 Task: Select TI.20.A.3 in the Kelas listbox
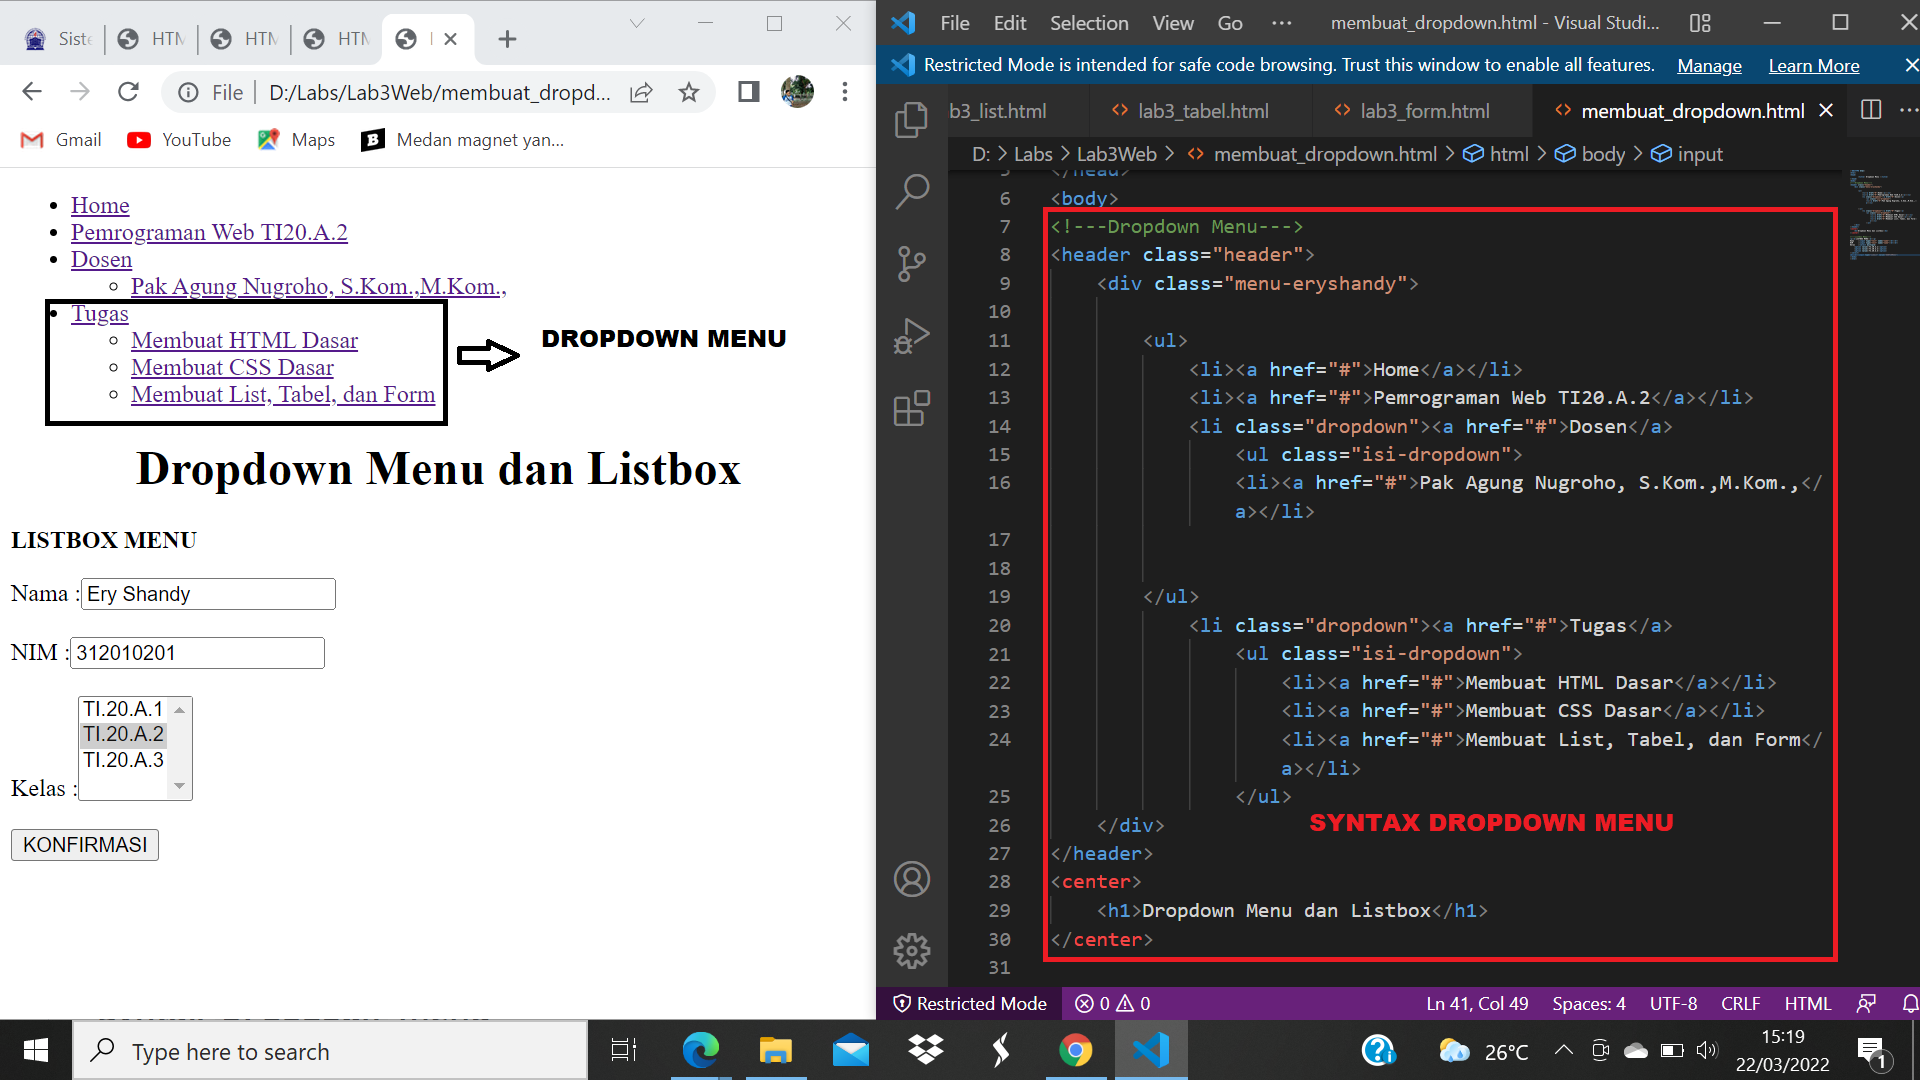(123, 760)
